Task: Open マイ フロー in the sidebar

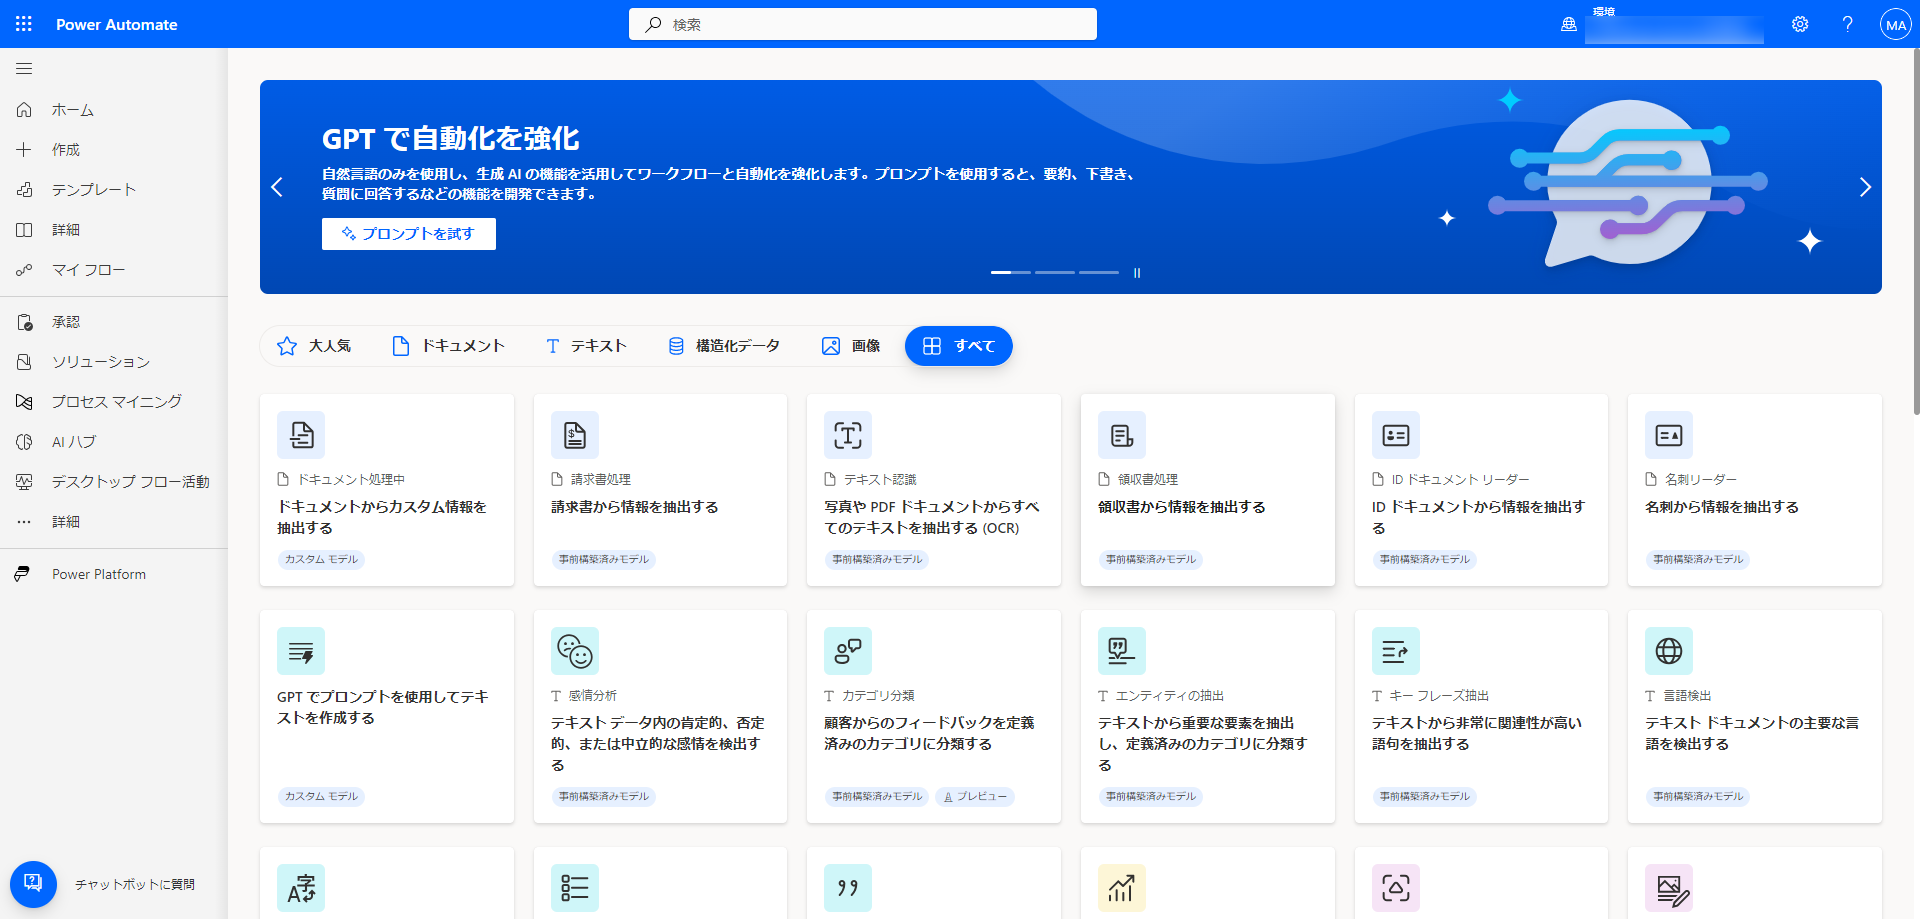Action: tap(114, 270)
